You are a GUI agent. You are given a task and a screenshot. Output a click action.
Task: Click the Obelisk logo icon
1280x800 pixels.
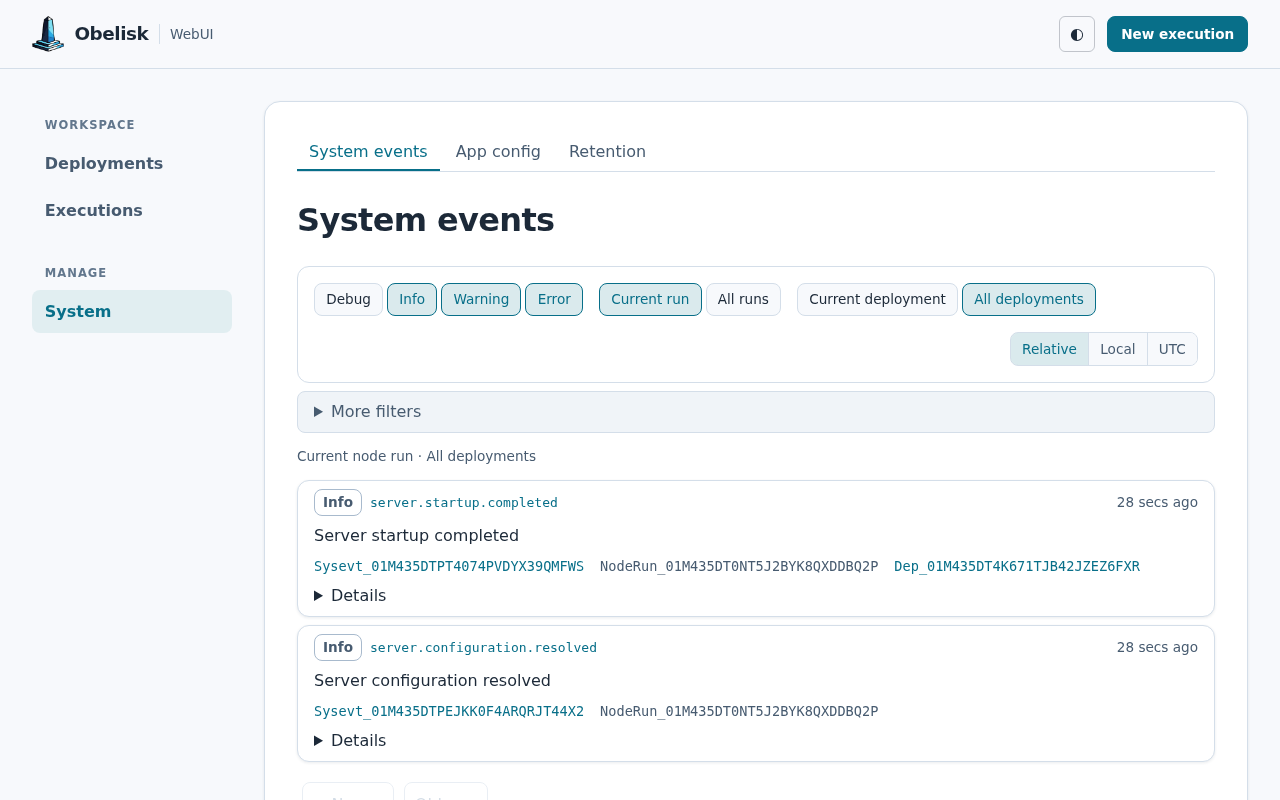(x=48, y=34)
